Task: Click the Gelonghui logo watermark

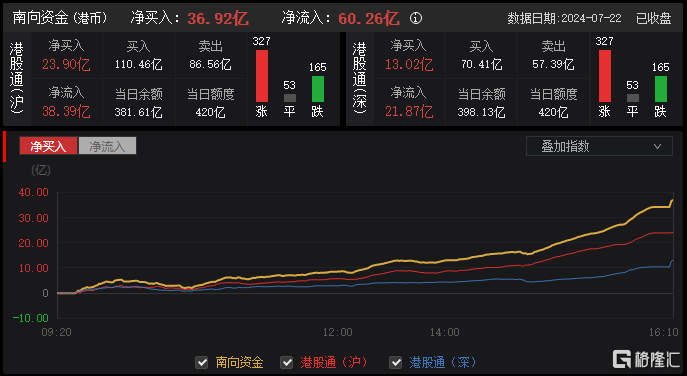Action: click(646, 359)
